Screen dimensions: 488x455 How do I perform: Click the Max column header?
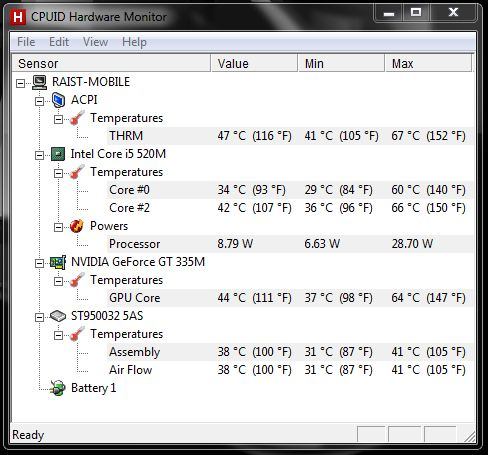(429, 63)
